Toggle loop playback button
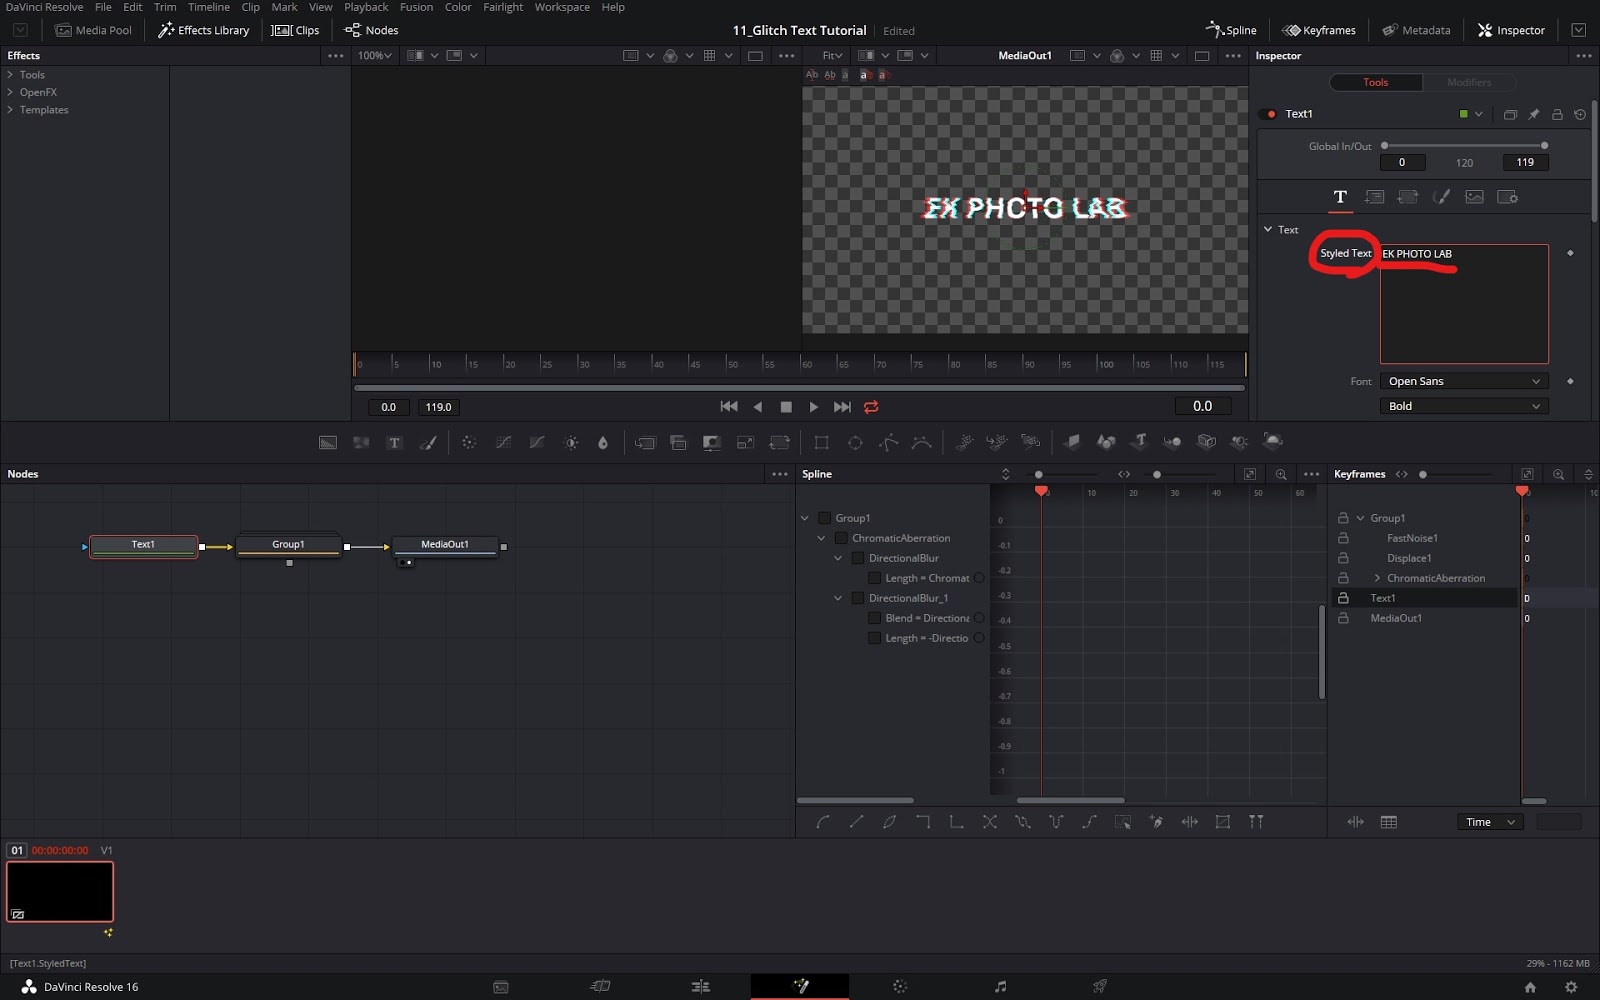 point(871,407)
